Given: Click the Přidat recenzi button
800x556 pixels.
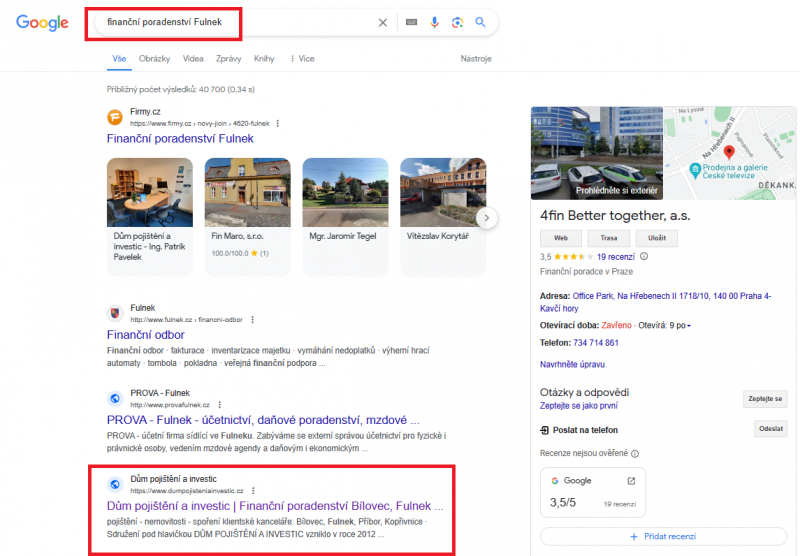Looking at the screenshot, I should (x=663, y=537).
